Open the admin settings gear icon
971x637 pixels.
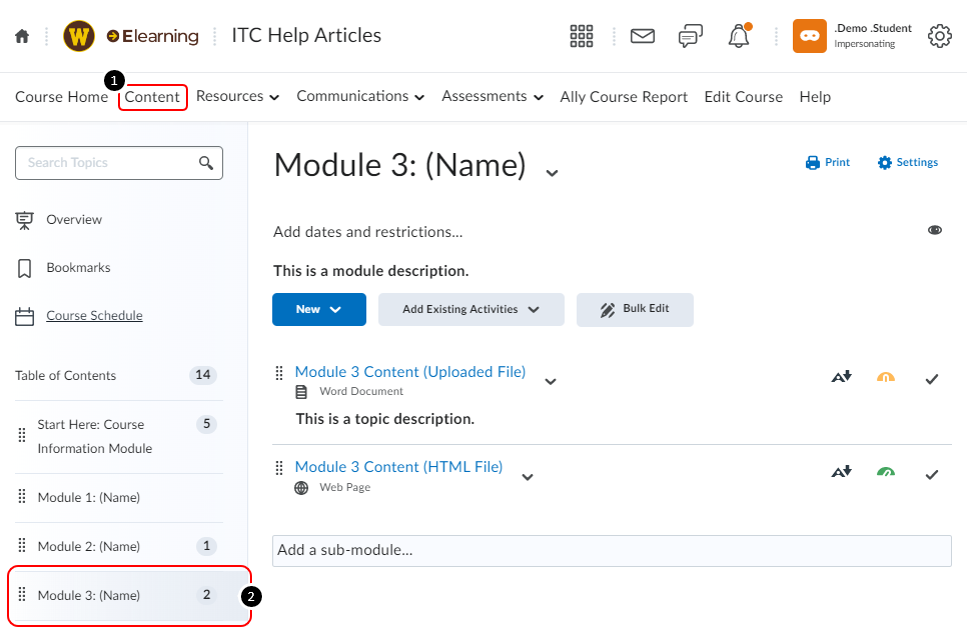click(x=939, y=35)
